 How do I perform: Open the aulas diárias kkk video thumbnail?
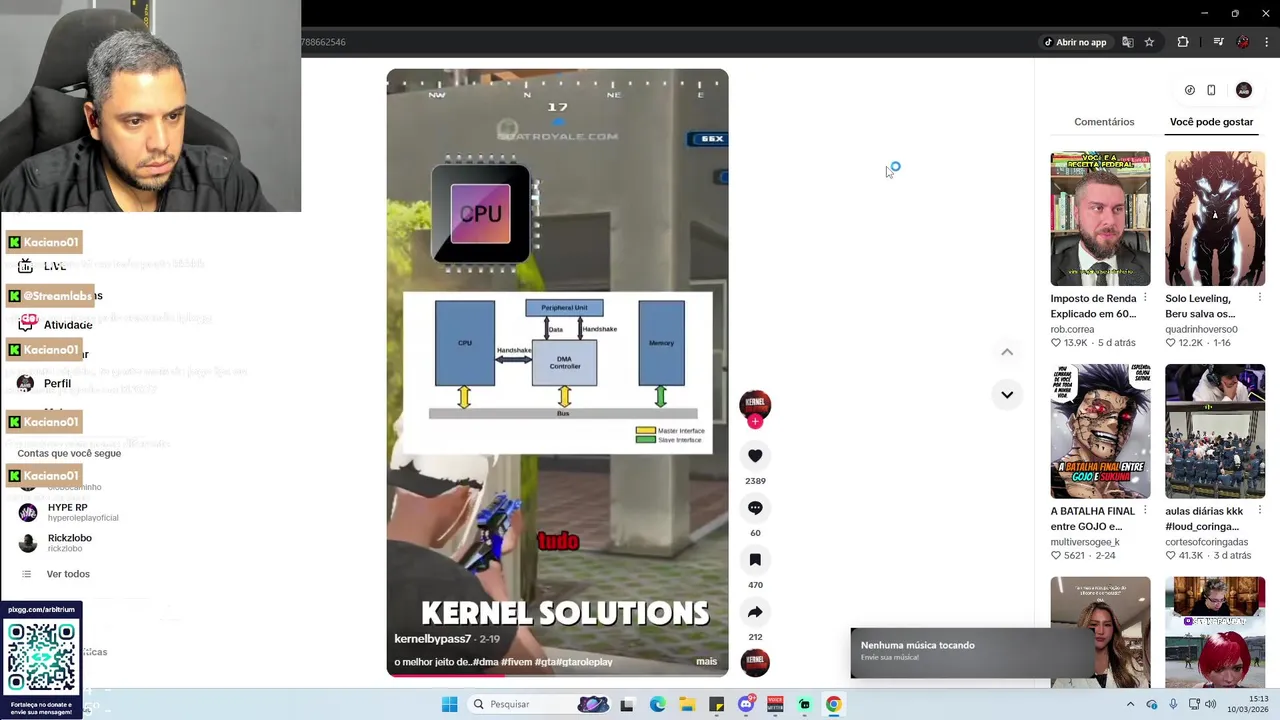click(1215, 431)
